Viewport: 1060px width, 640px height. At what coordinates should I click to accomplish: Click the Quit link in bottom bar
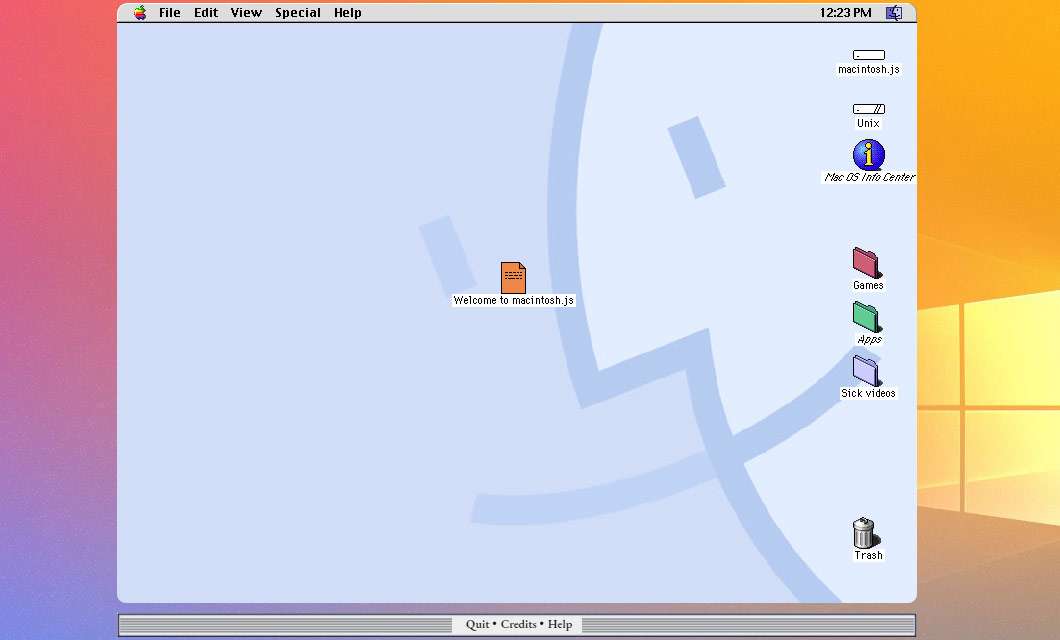click(x=477, y=624)
